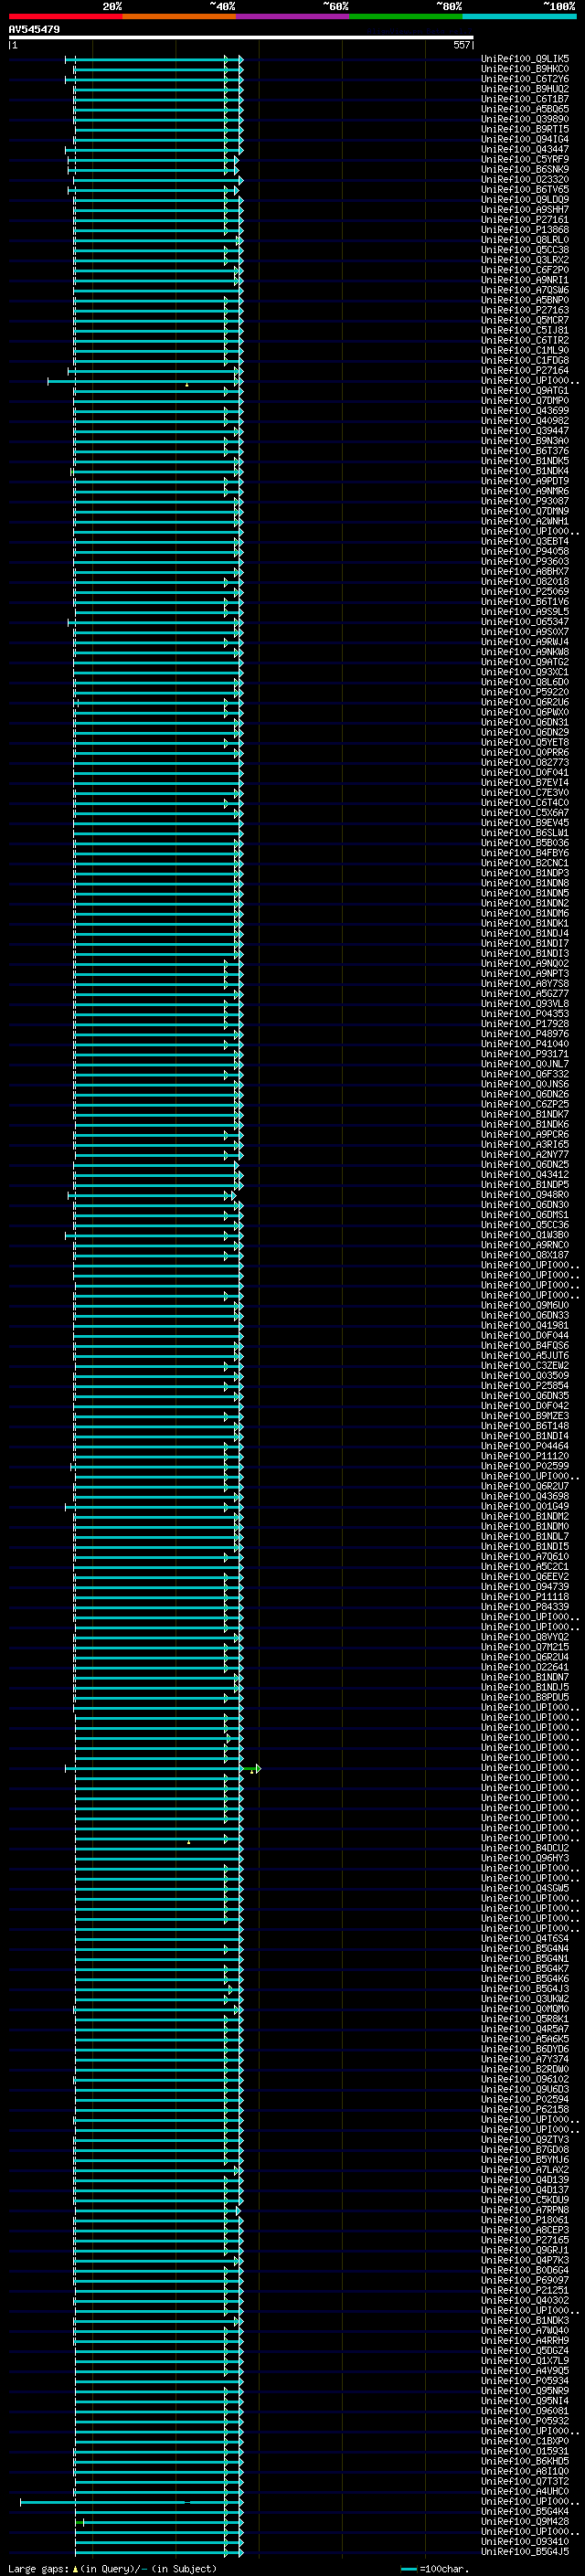Select the UniRef100_O23320 label

[525, 180]
